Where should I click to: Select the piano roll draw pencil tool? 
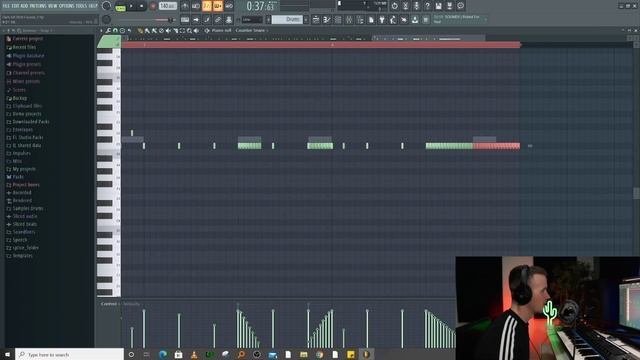pos(140,31)
